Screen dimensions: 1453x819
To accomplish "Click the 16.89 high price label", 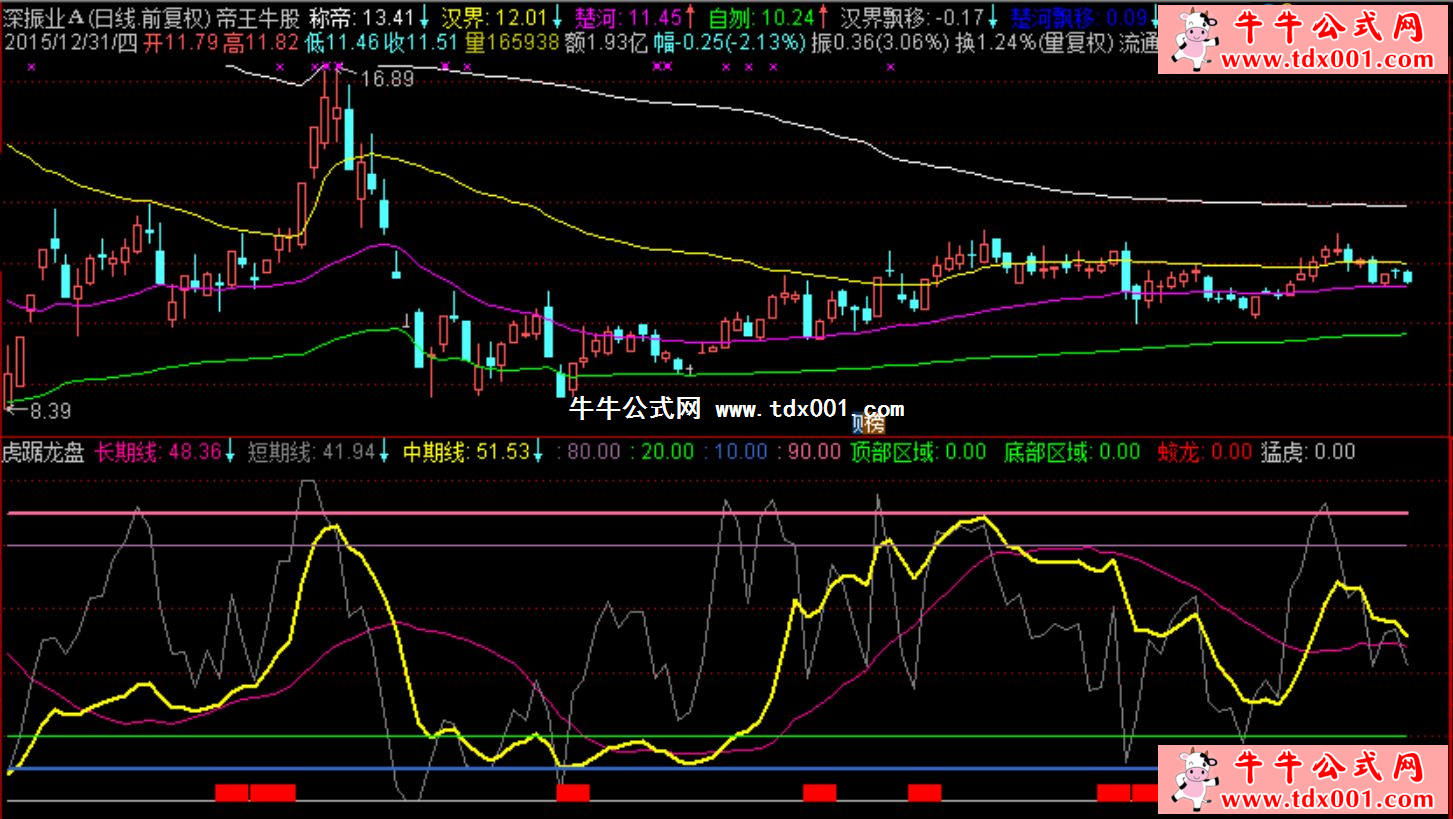I will coord(387,79).
